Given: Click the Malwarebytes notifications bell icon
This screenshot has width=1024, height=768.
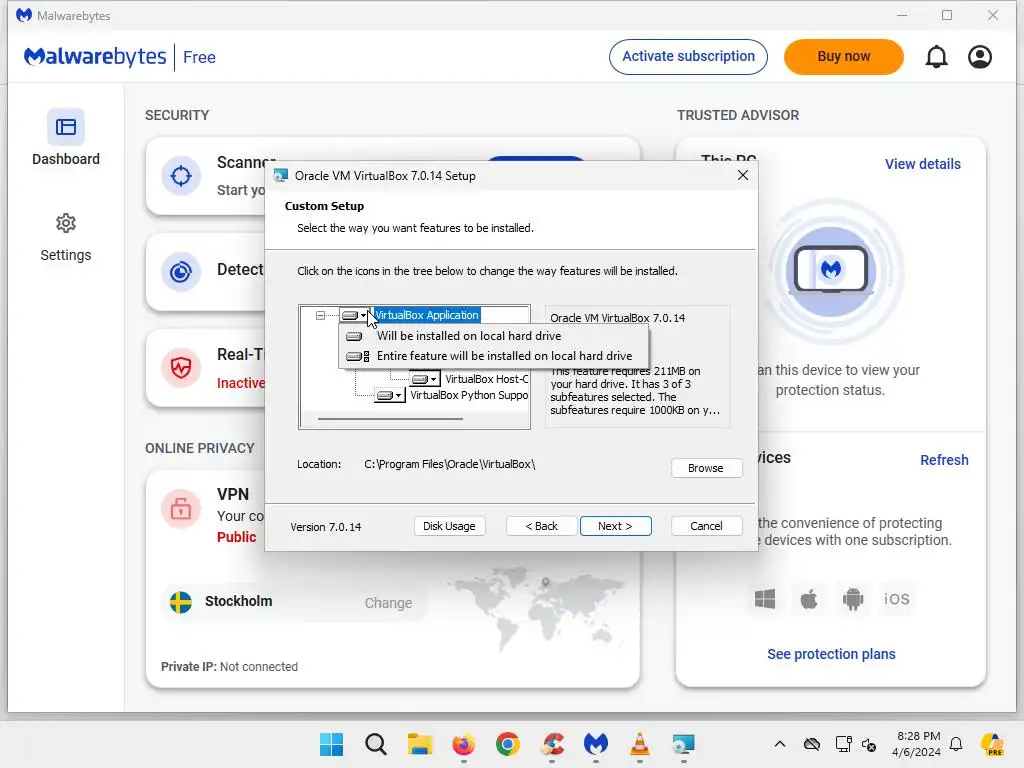Looking at the screenshot, I should 936,57.
